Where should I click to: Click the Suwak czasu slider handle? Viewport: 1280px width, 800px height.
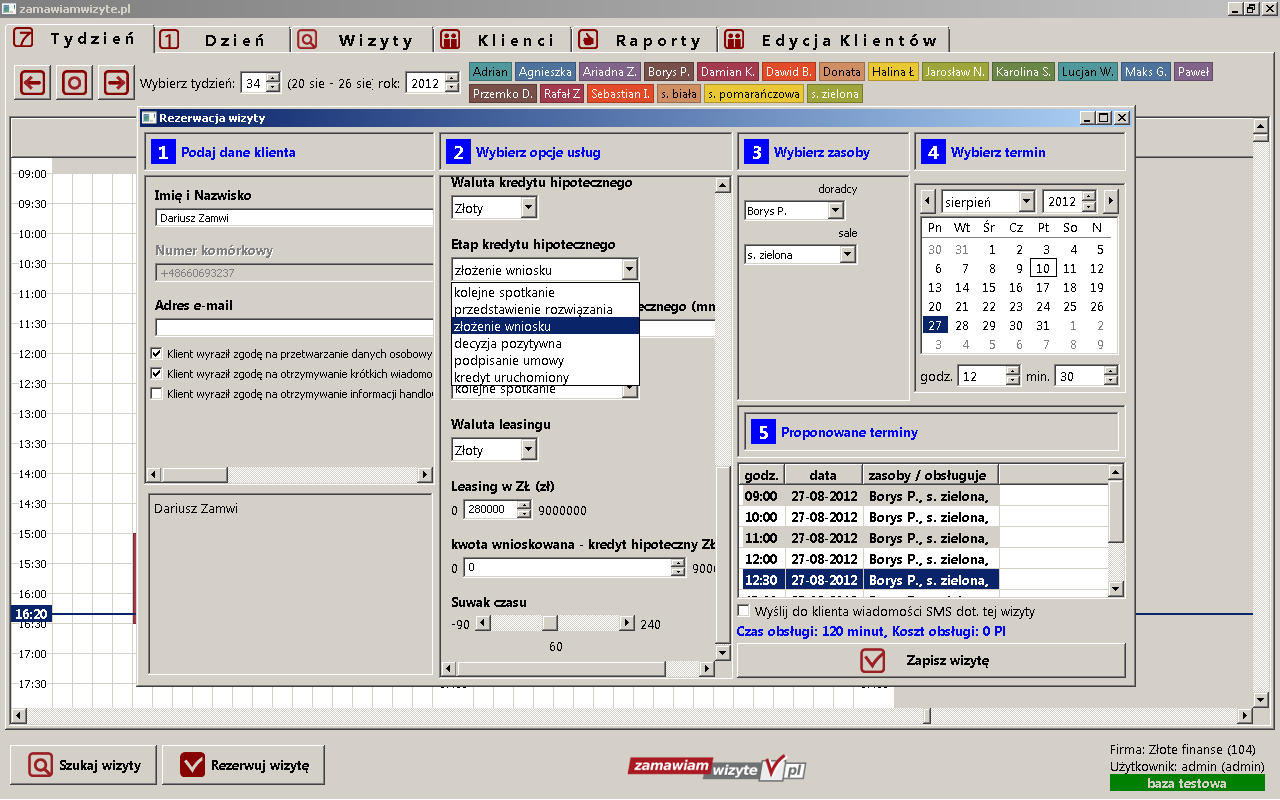tap(549, 623)
